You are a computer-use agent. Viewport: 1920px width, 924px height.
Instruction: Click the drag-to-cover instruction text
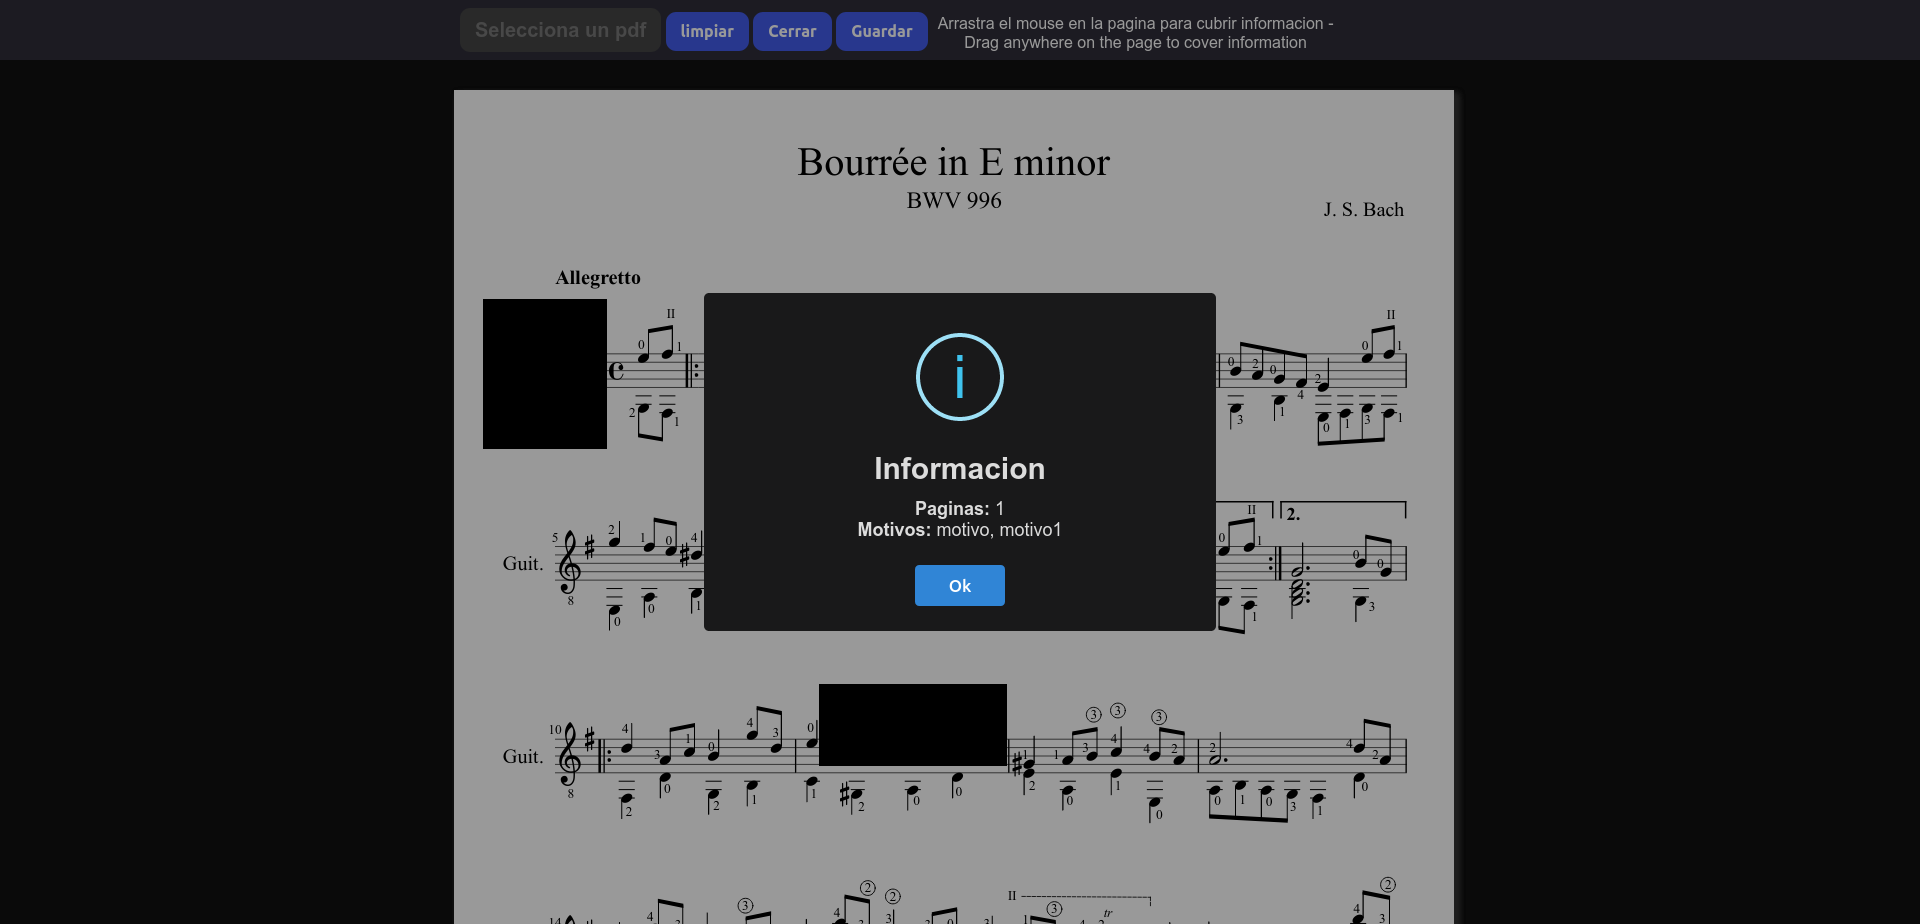pos(1135,33)
